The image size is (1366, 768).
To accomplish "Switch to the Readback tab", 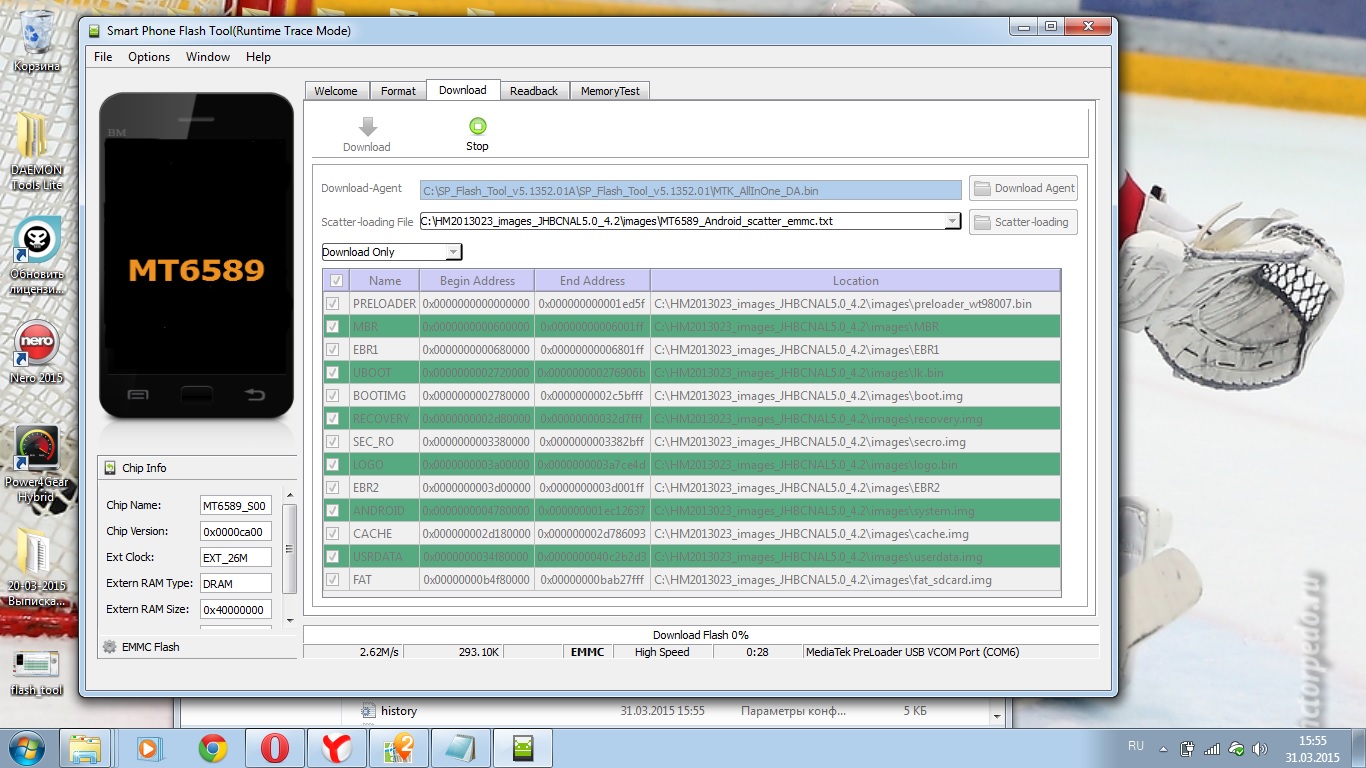I will tap(533, 91).
